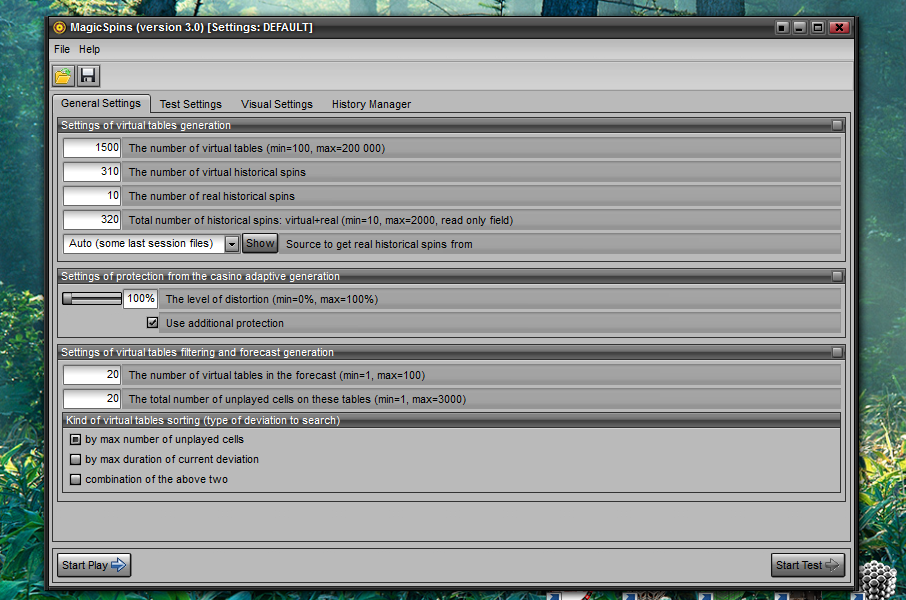Screen dimensions: 906x600
Task: Go to the History Manager tab
Action: click(x=372, y=104)
